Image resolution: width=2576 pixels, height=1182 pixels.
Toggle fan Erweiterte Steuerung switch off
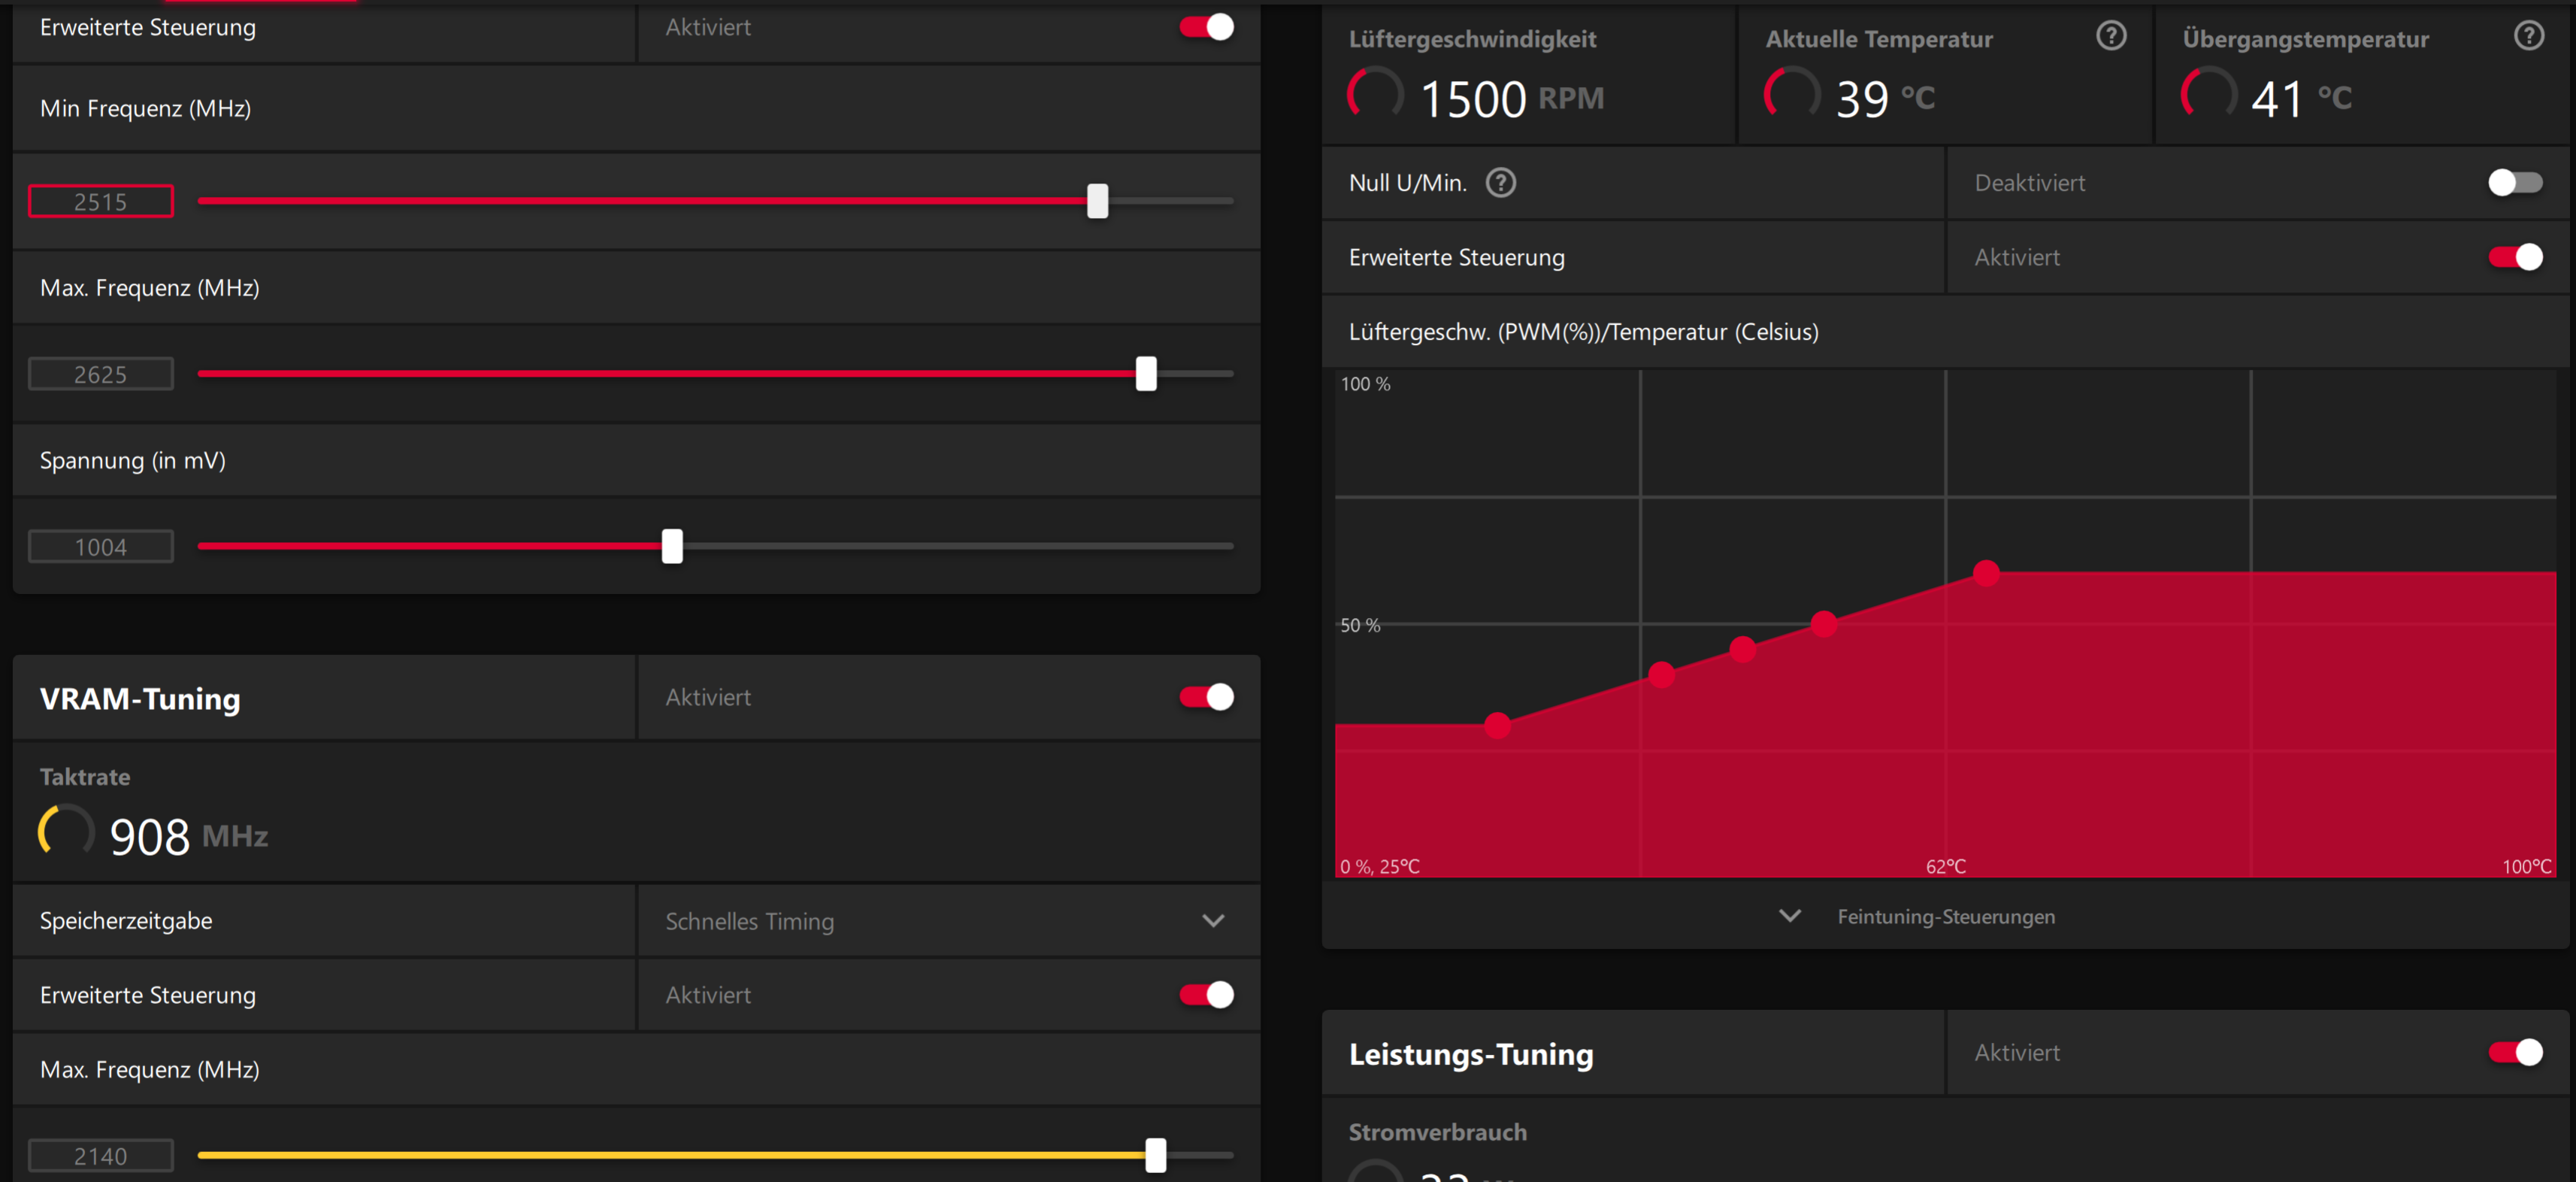[x=2514, y=257]
